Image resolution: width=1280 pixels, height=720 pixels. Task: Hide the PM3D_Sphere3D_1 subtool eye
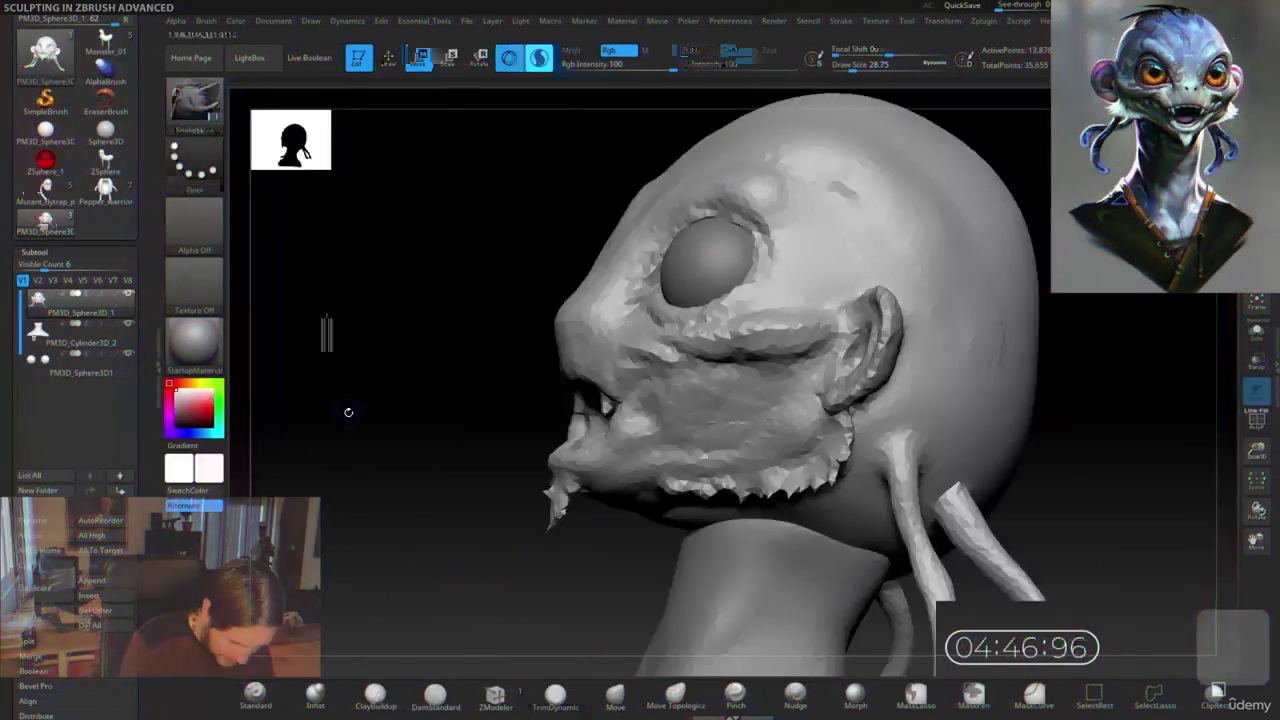click(x=128, y=294)
